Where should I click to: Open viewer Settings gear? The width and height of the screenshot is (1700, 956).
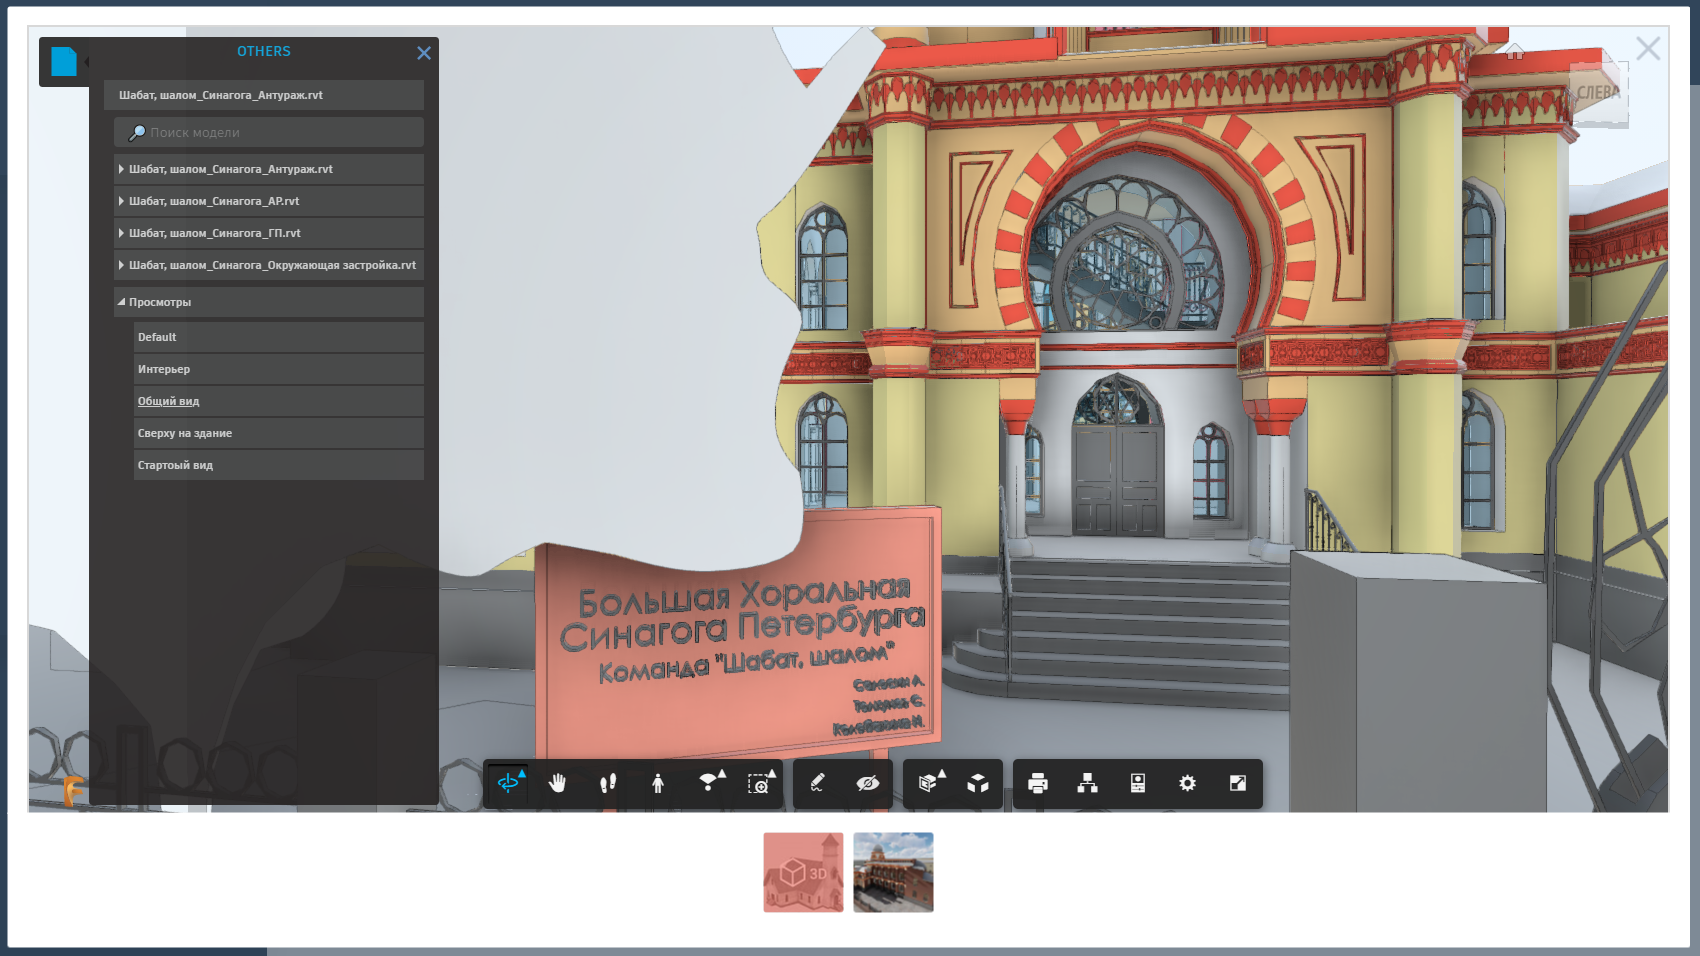pyautogui.click(x=1188, y=783)
